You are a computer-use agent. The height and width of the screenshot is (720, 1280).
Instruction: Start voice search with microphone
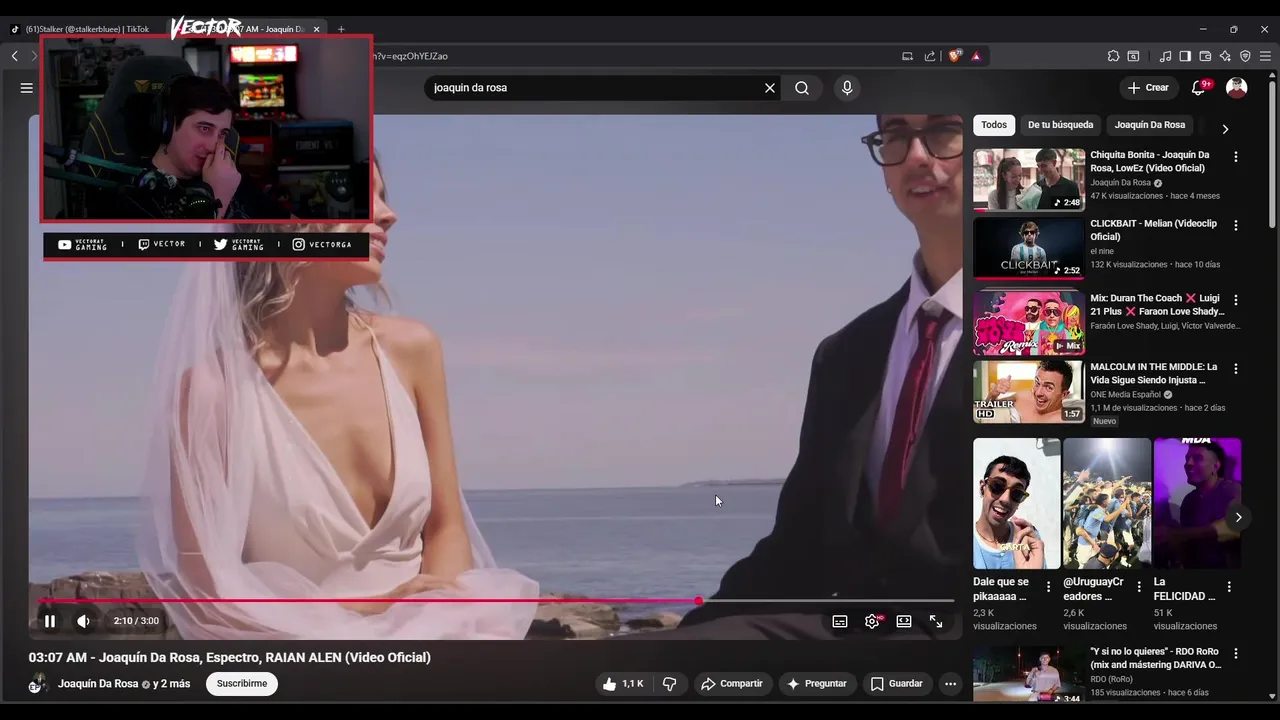(847, 88)
